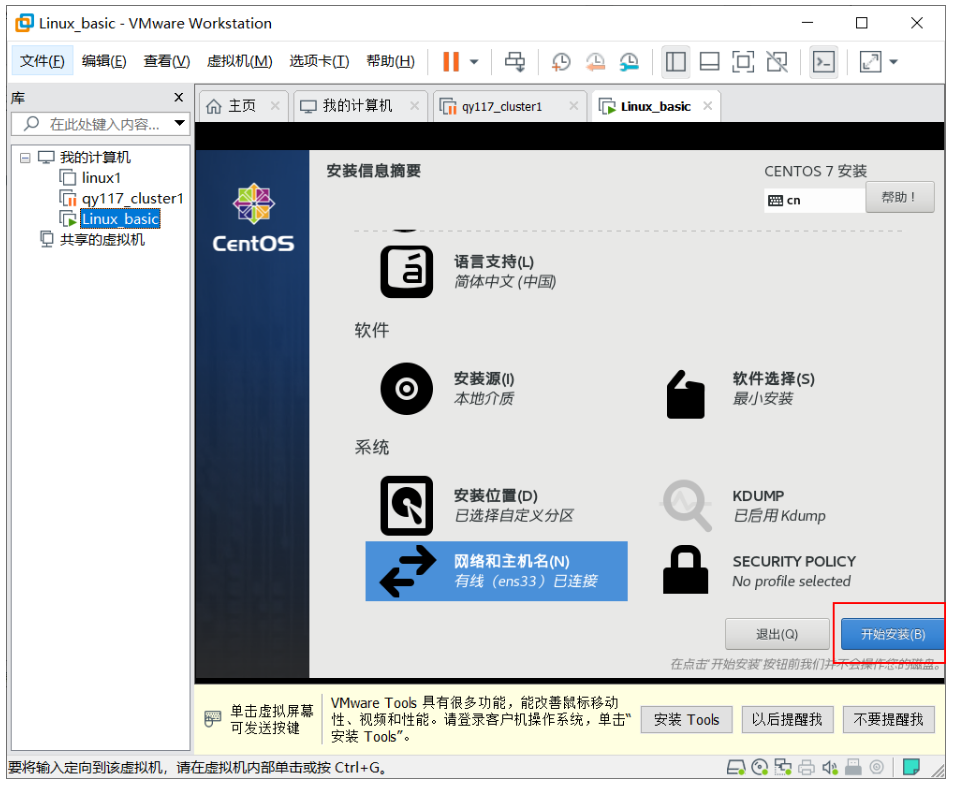The height and width of the screenshot is (785, 955).
Task: Collapse the 我的计算机 tree node
Action: (x=25, y=158)
